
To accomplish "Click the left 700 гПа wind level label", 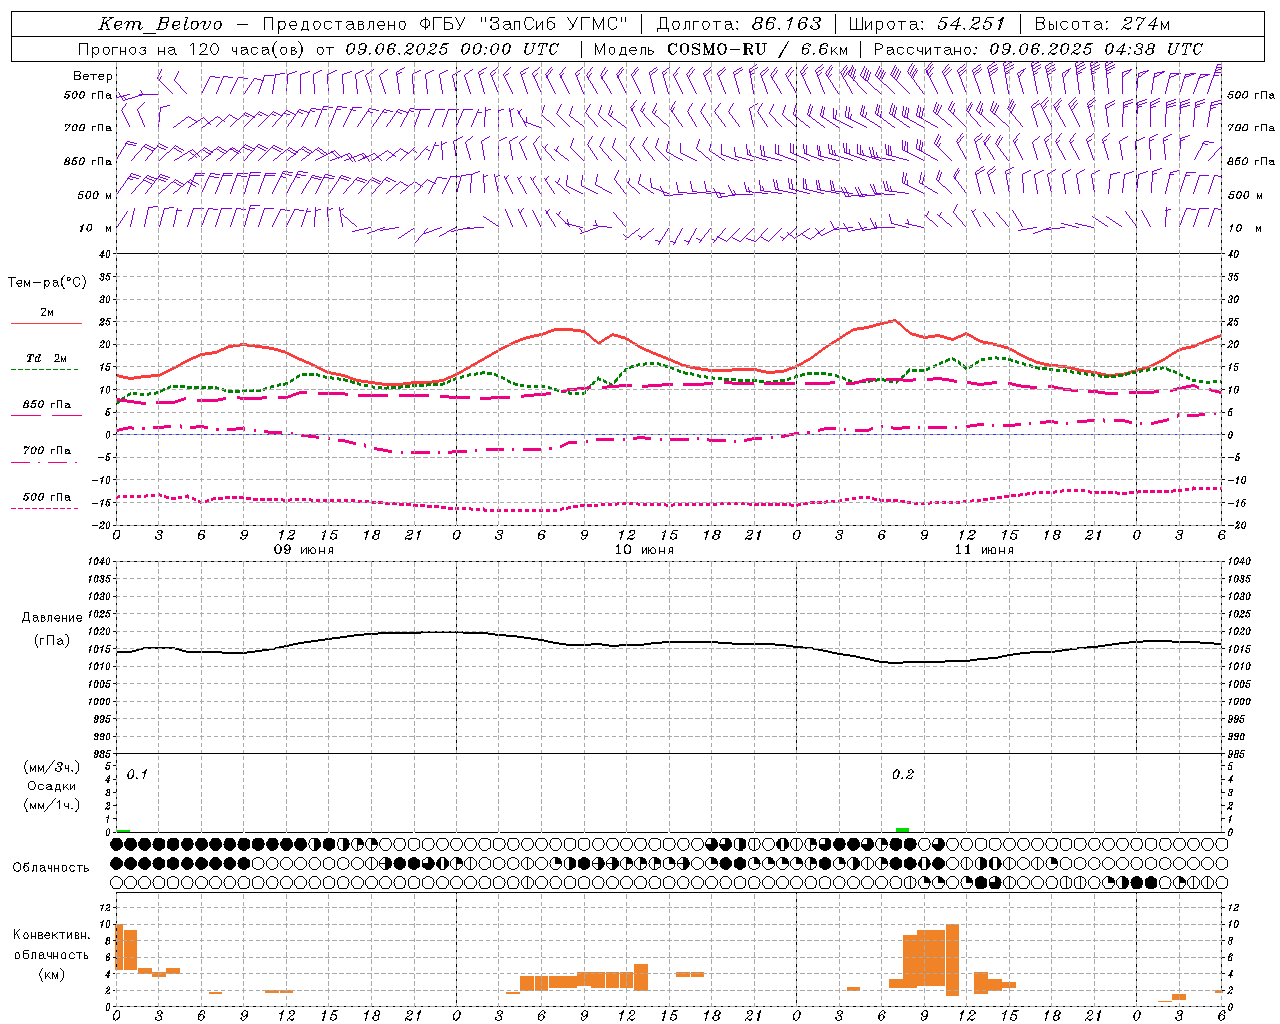I will [x=88, y=128].
